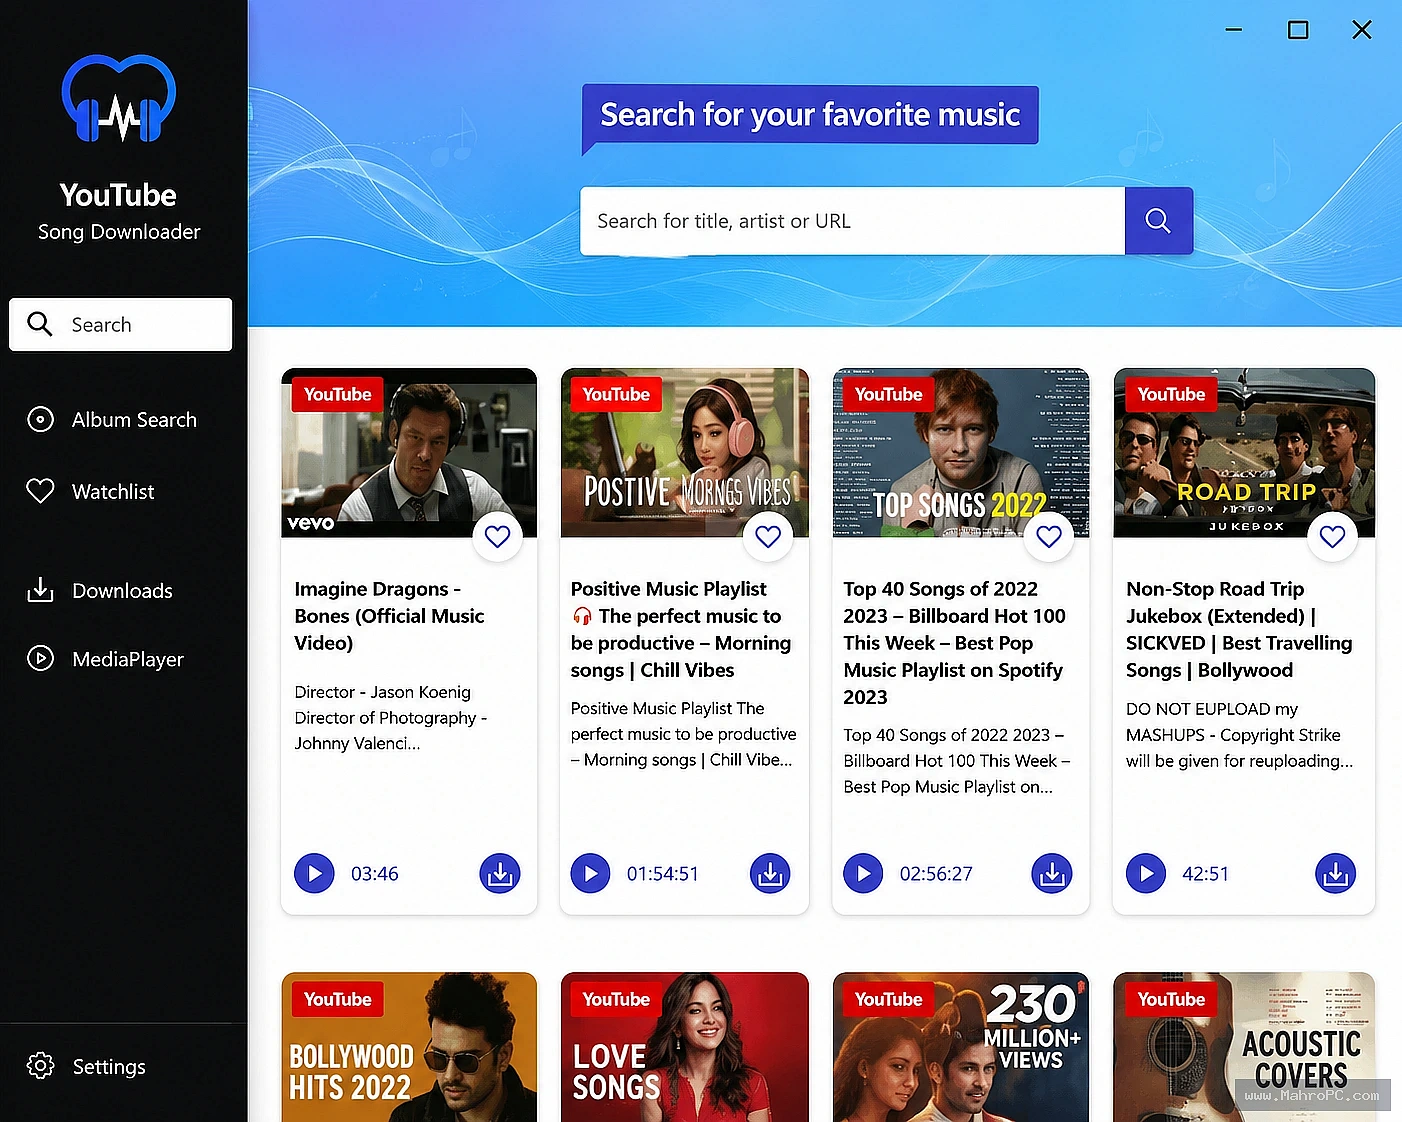The image size is (1402, 1122).
Task: Click the YouTube badge on the 230 Million+ Views card
Action: [x=888, y=999]
